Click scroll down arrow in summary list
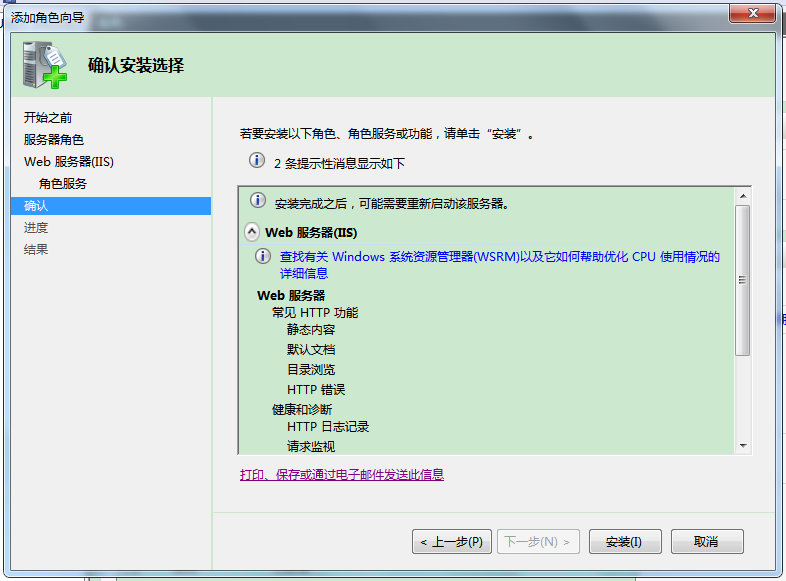Viewport: 786px width, 581px height. 743,446
